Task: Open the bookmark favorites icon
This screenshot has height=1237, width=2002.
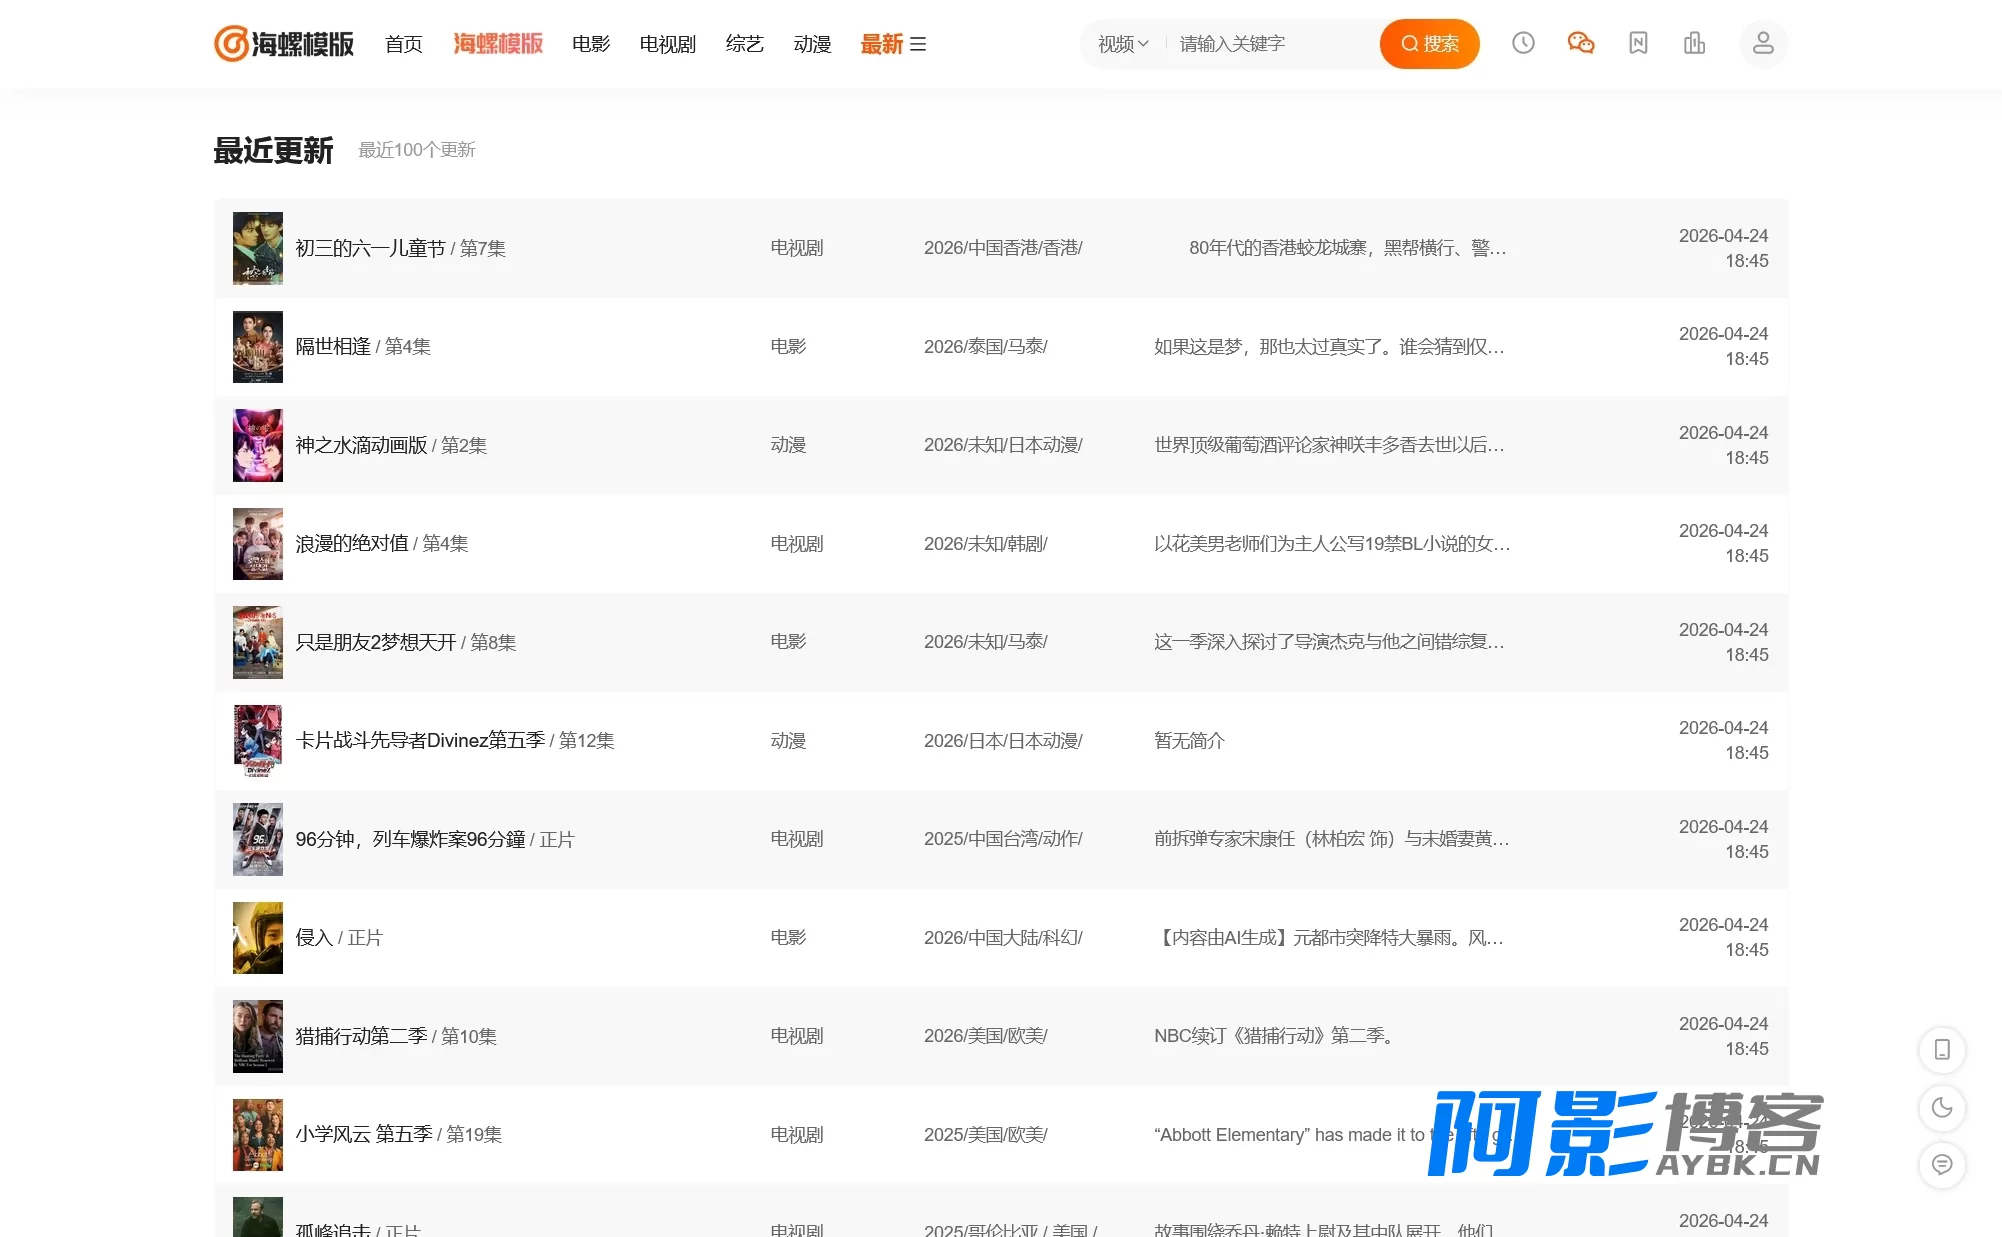Action: (1638, 43)
